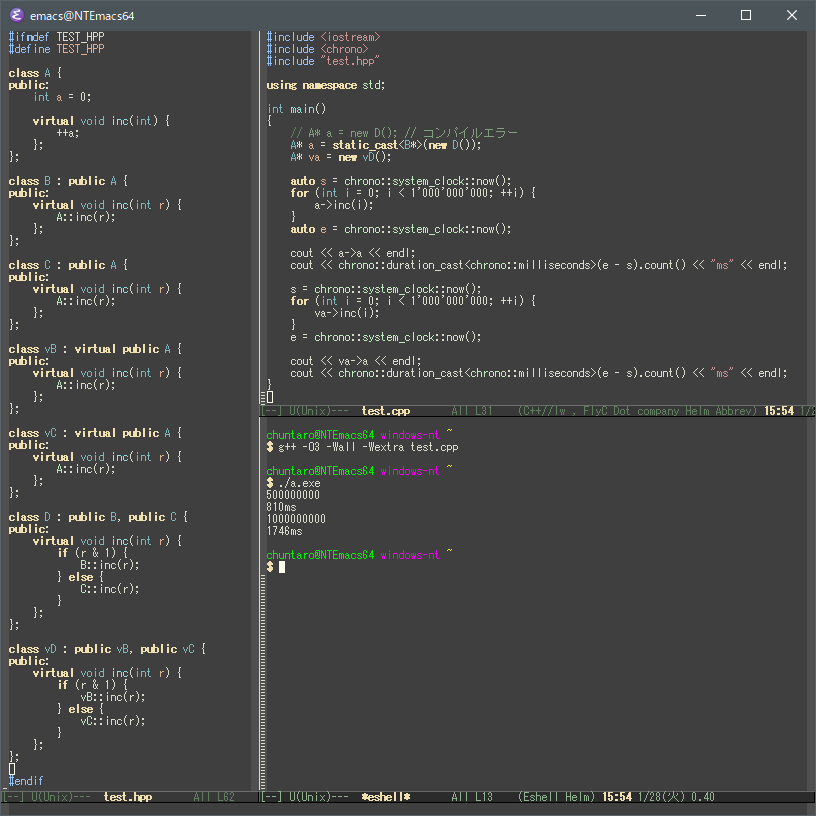The image size is (816, 816).
Task: Click L62 line indicator in test.hpp mode line
Action: (x=226, y=797)
